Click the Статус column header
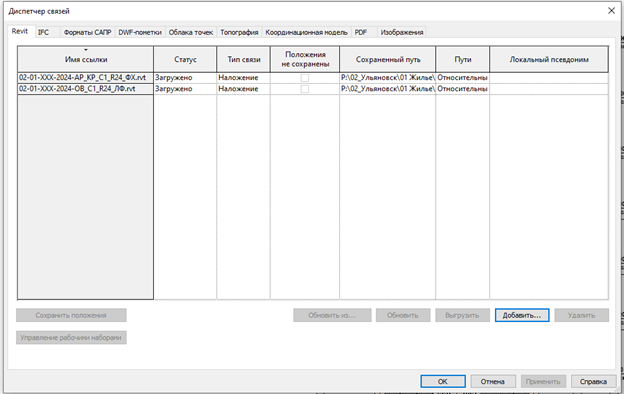The height and width of the screenshot is (394, 624). [x=185, y=59]
